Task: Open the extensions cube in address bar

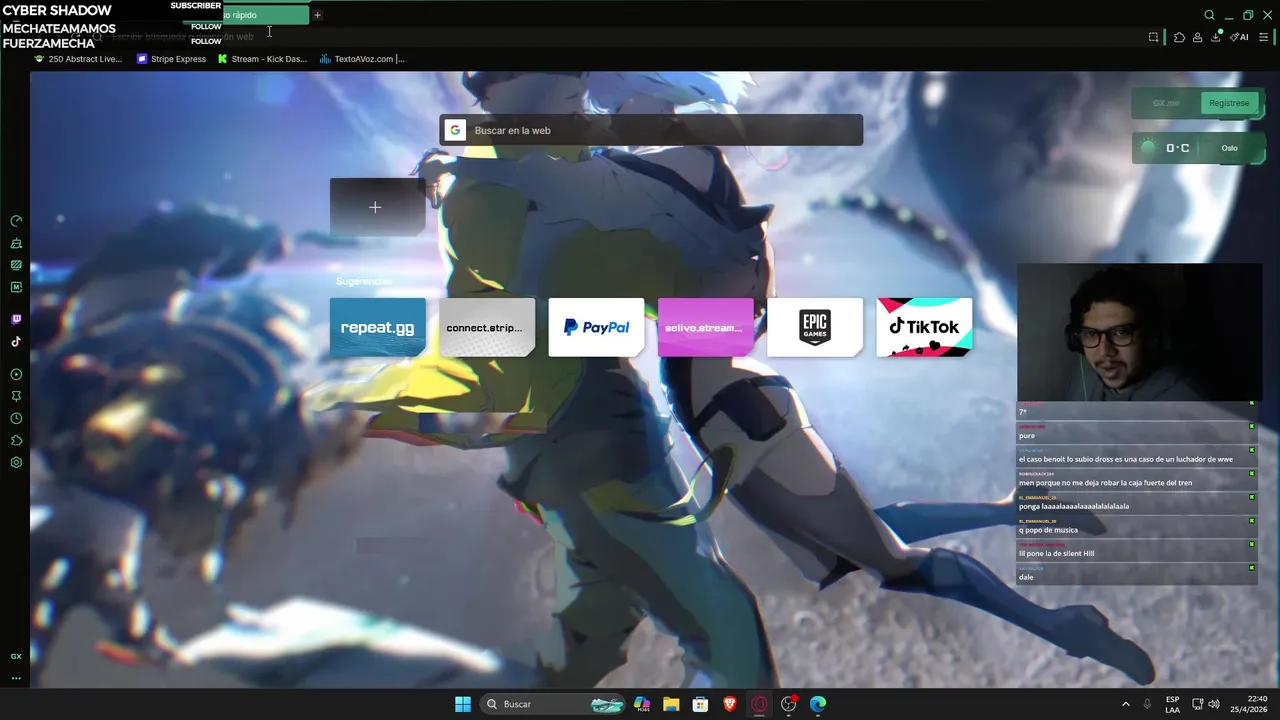Action: (1179, 37)
